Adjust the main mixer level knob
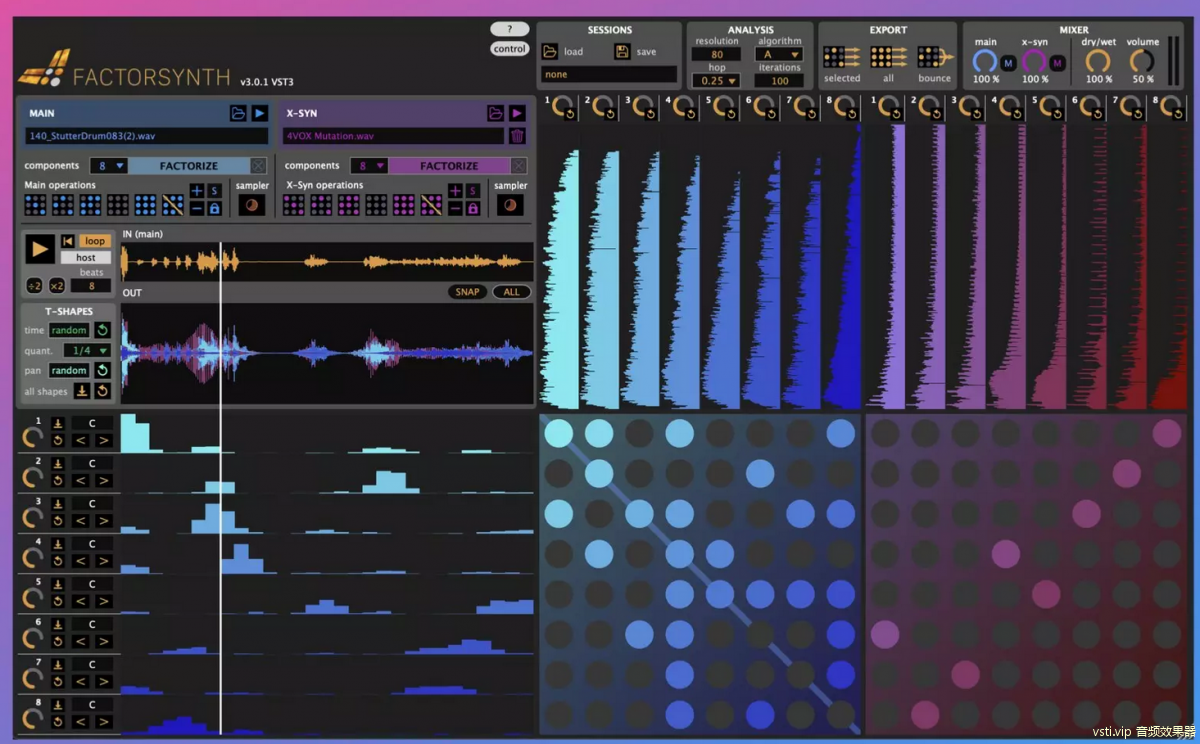This screenshot has height=744, width=1200. pos(986,62)
